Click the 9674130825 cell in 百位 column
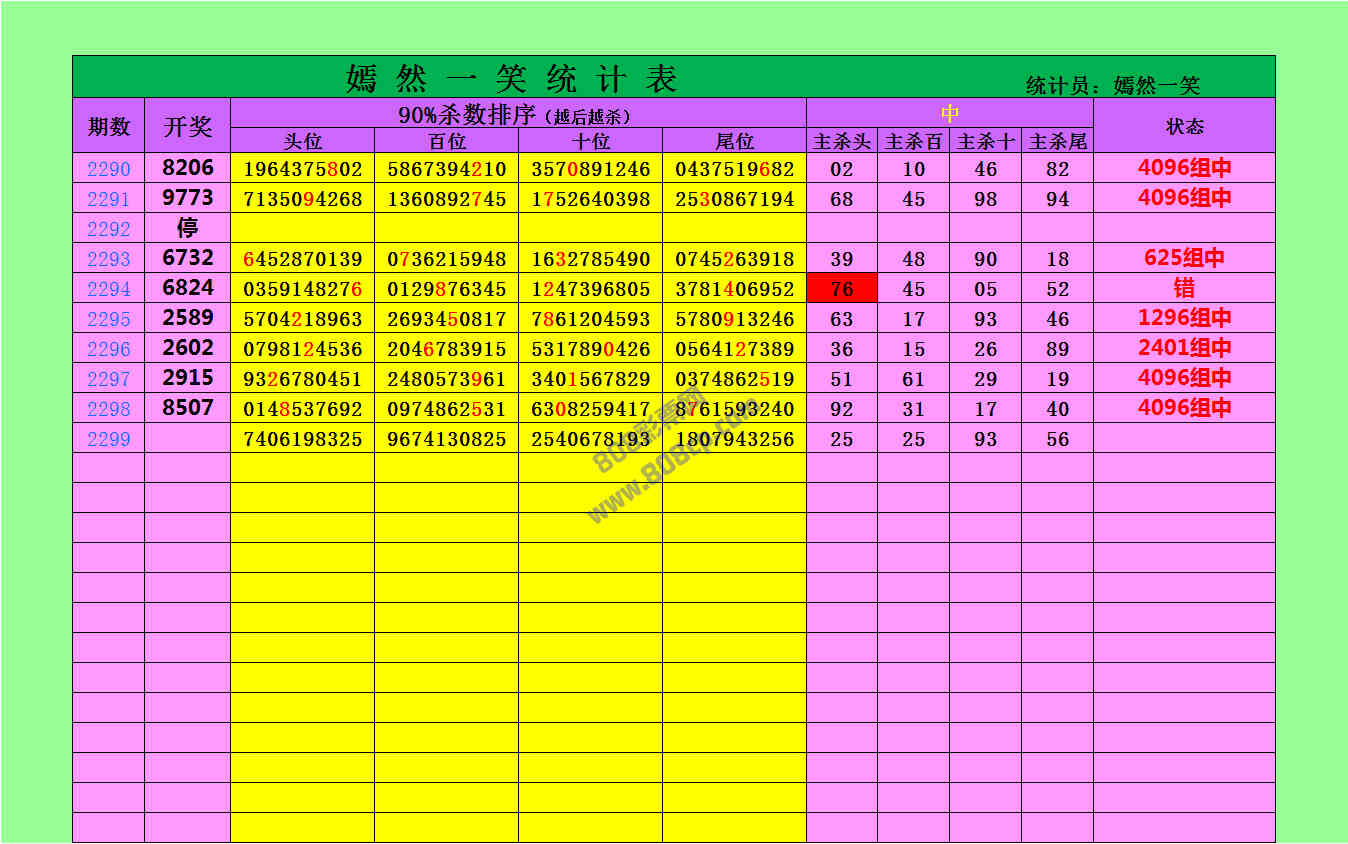 446,439
